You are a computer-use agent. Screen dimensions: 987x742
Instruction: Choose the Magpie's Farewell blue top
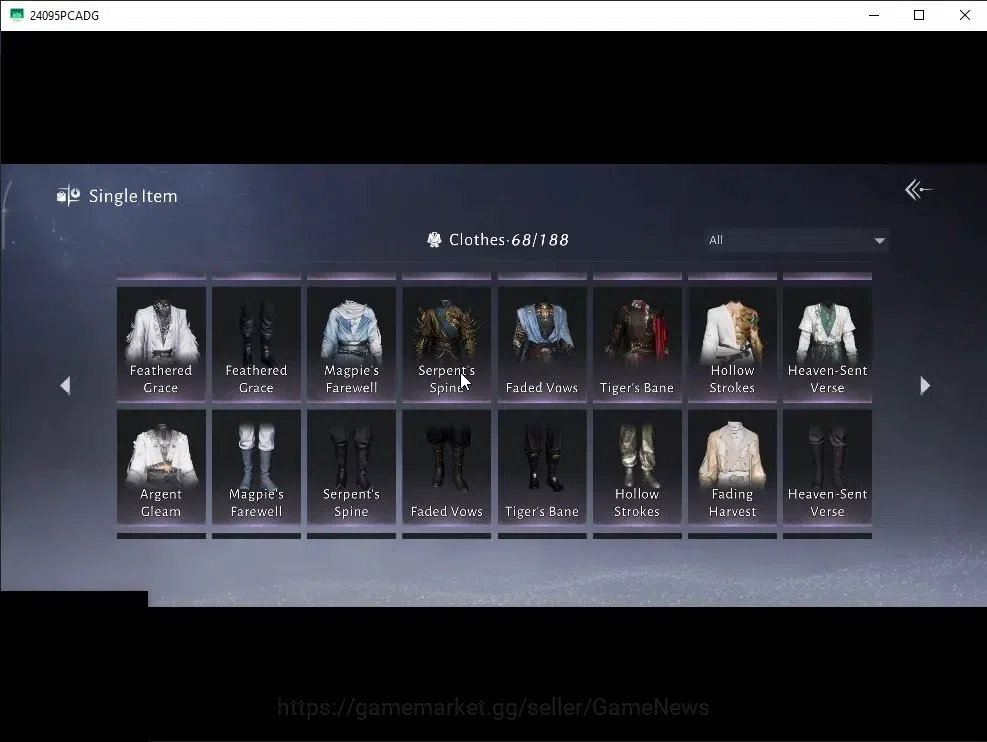pyautogui.click(x=351, y=344)
